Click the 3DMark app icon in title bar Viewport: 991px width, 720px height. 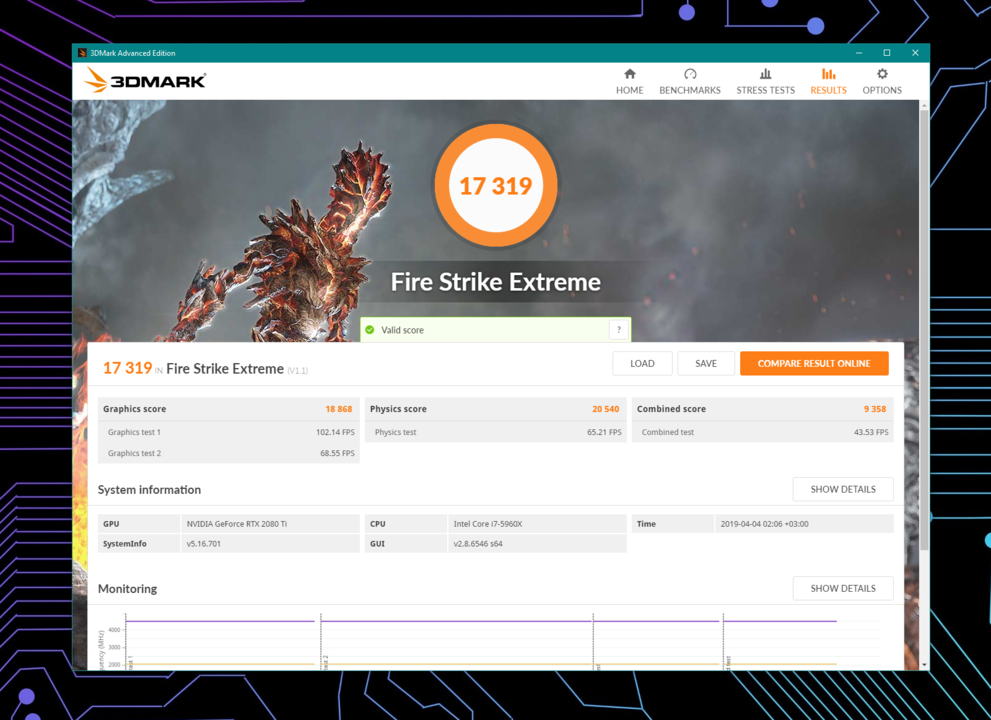click(x=82, y=53)
